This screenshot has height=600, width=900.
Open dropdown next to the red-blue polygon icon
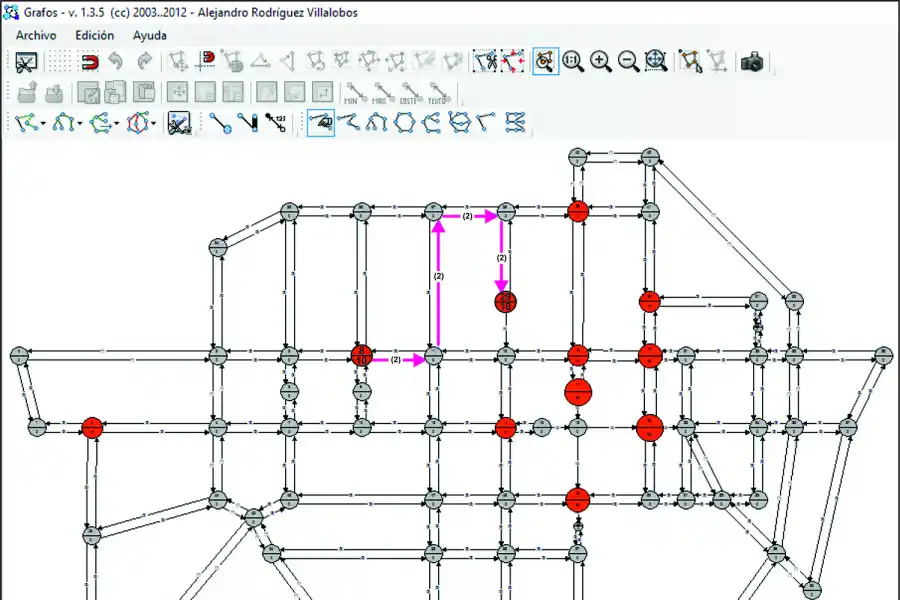click(x=155, y=124)
